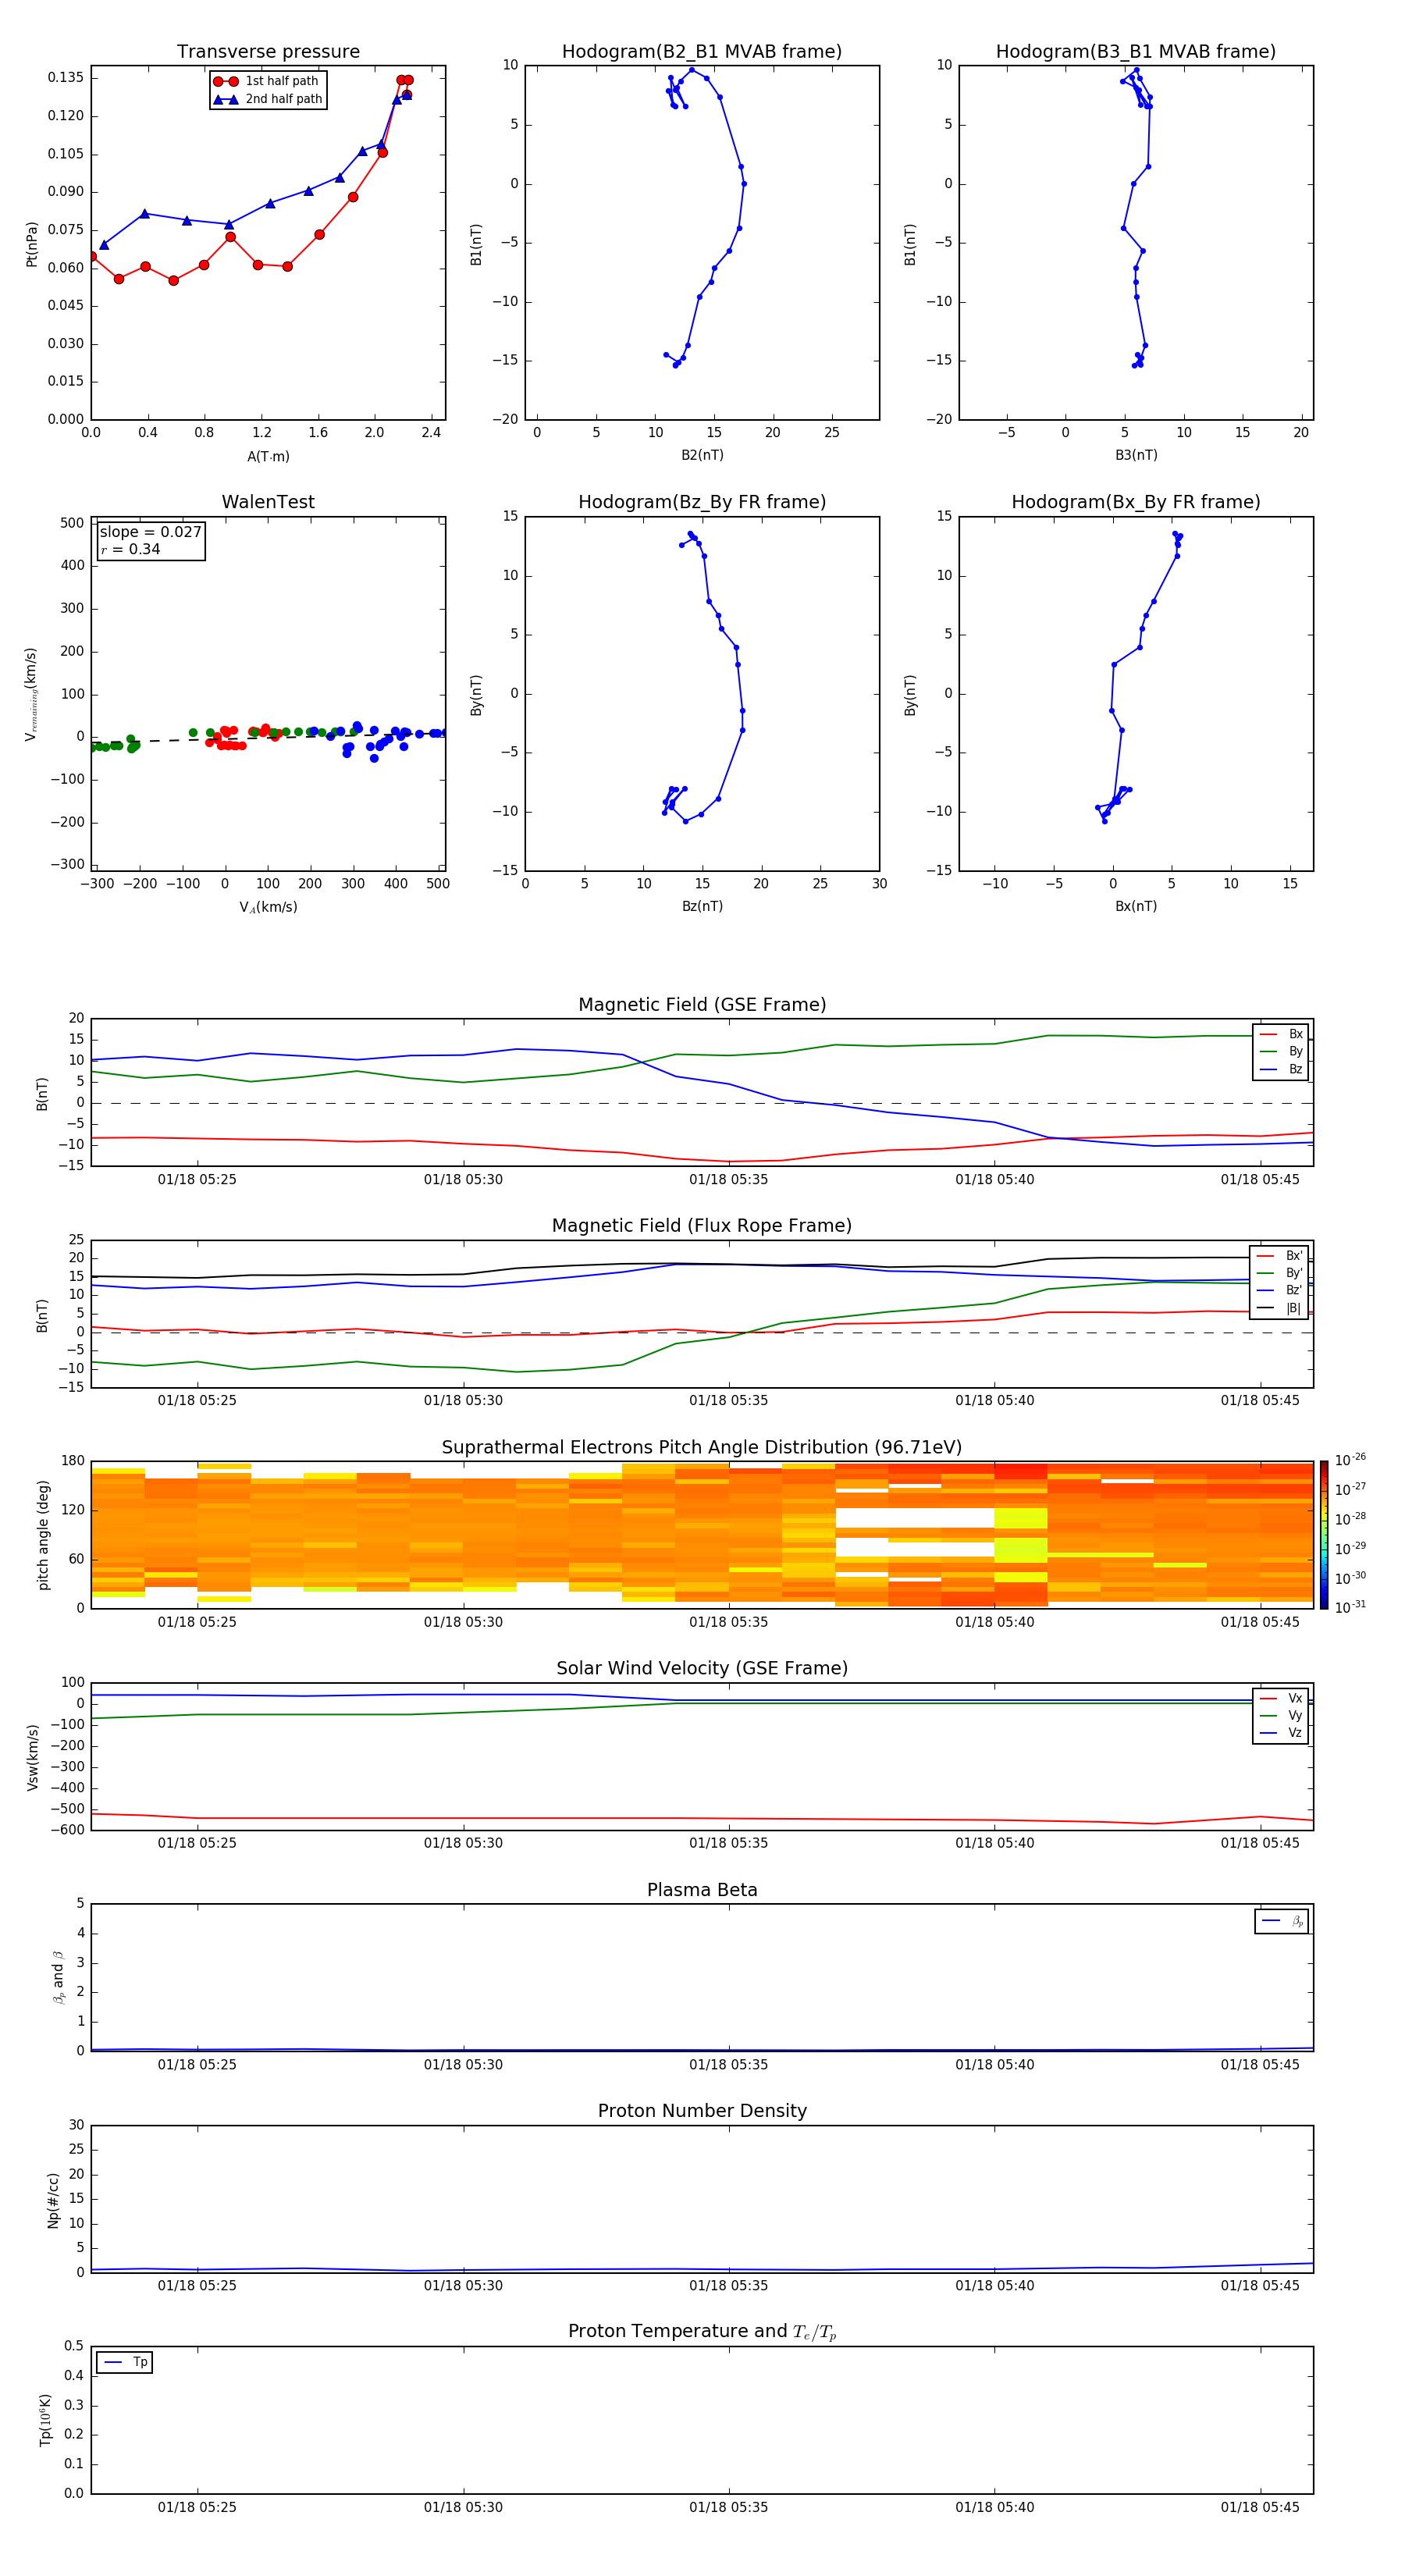Click 'Tp' legend entry in temperature plot
1405x2576 pixels.
click(125, 2362)
